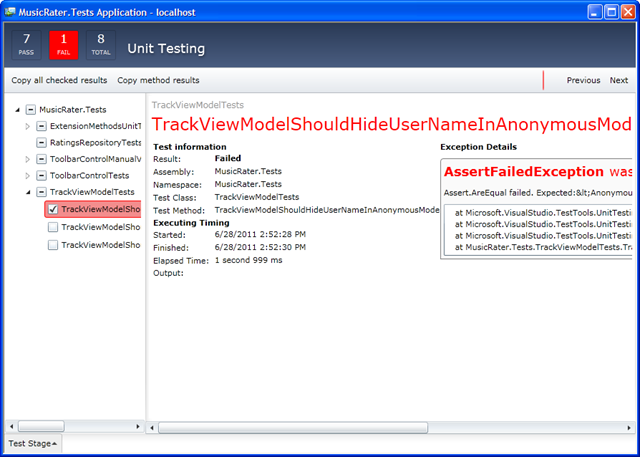Screen dimensions: 640x457
Task: Toggle the RatingsRepositoryTests checkbox
Action: click(x=42, y=143)
